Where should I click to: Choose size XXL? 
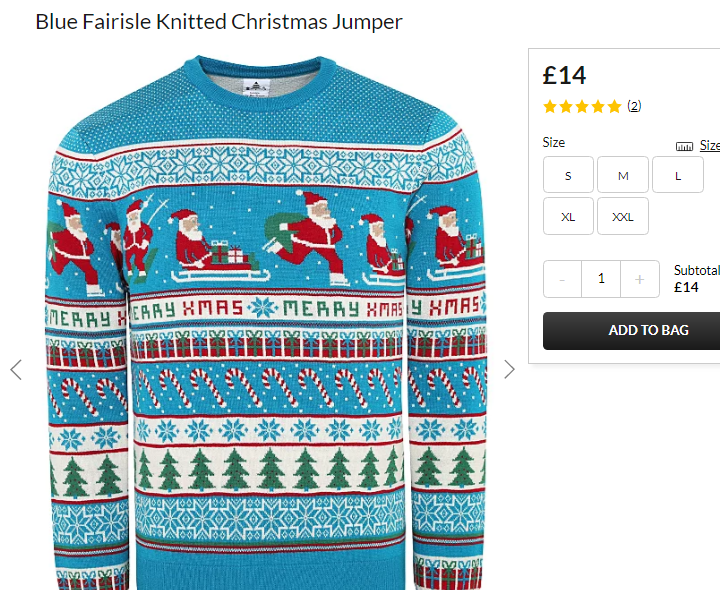coord(623,216)
